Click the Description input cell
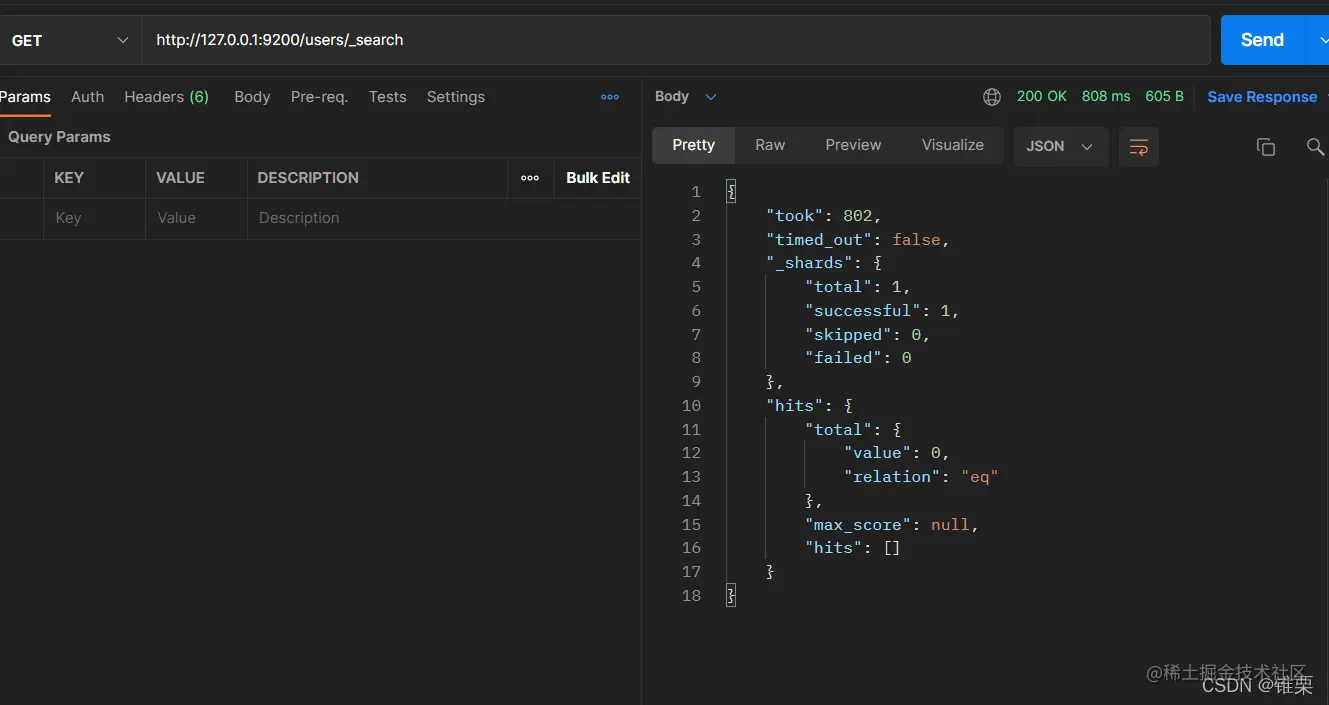This screenshot has height=705, width=1329. click(444, 218)
